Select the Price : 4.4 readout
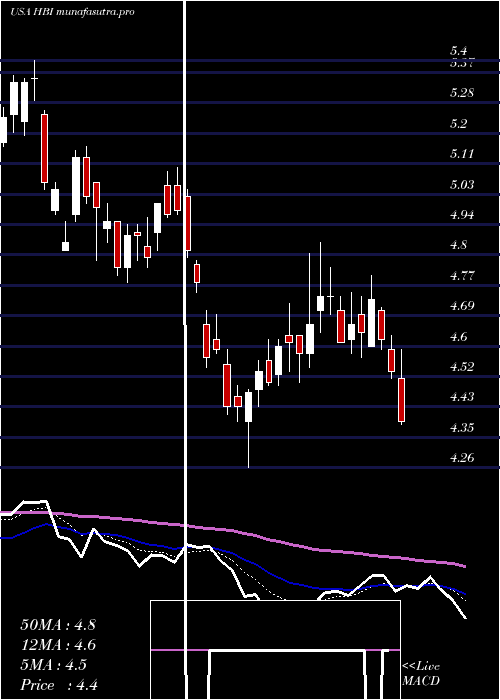 (x=59, y=685)
